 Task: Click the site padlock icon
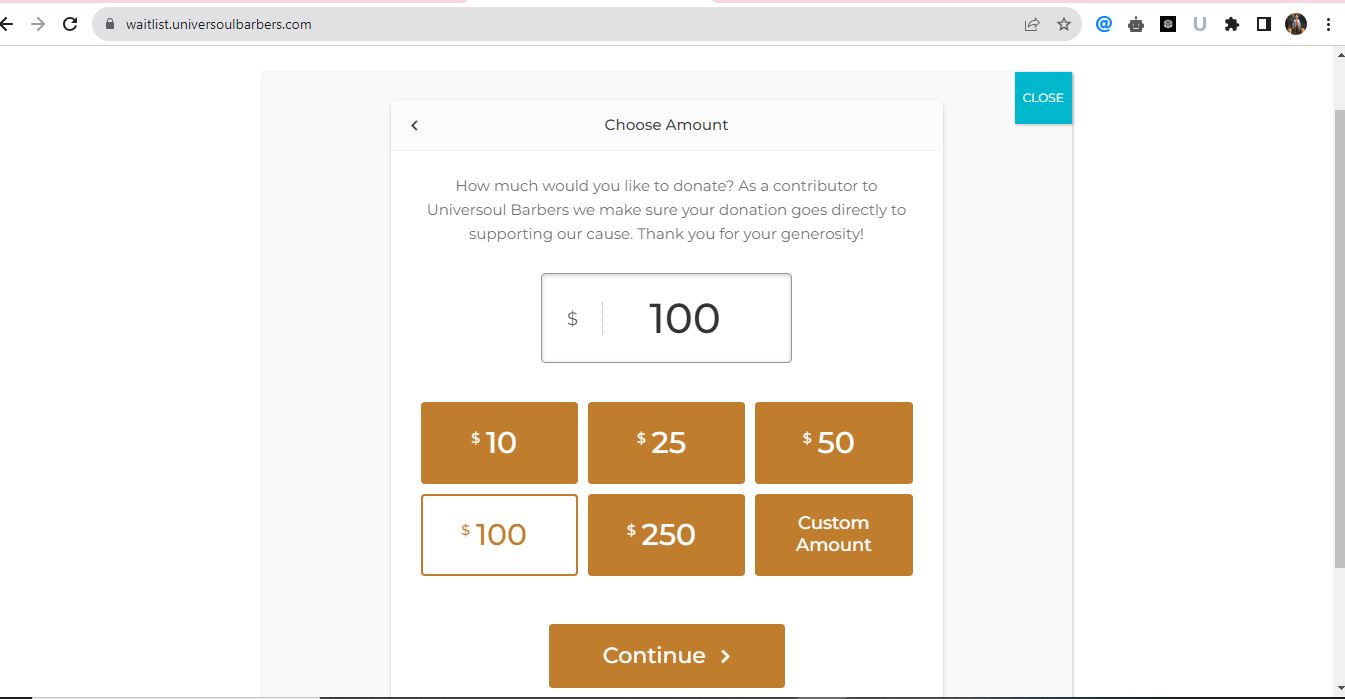coord(111,24)
